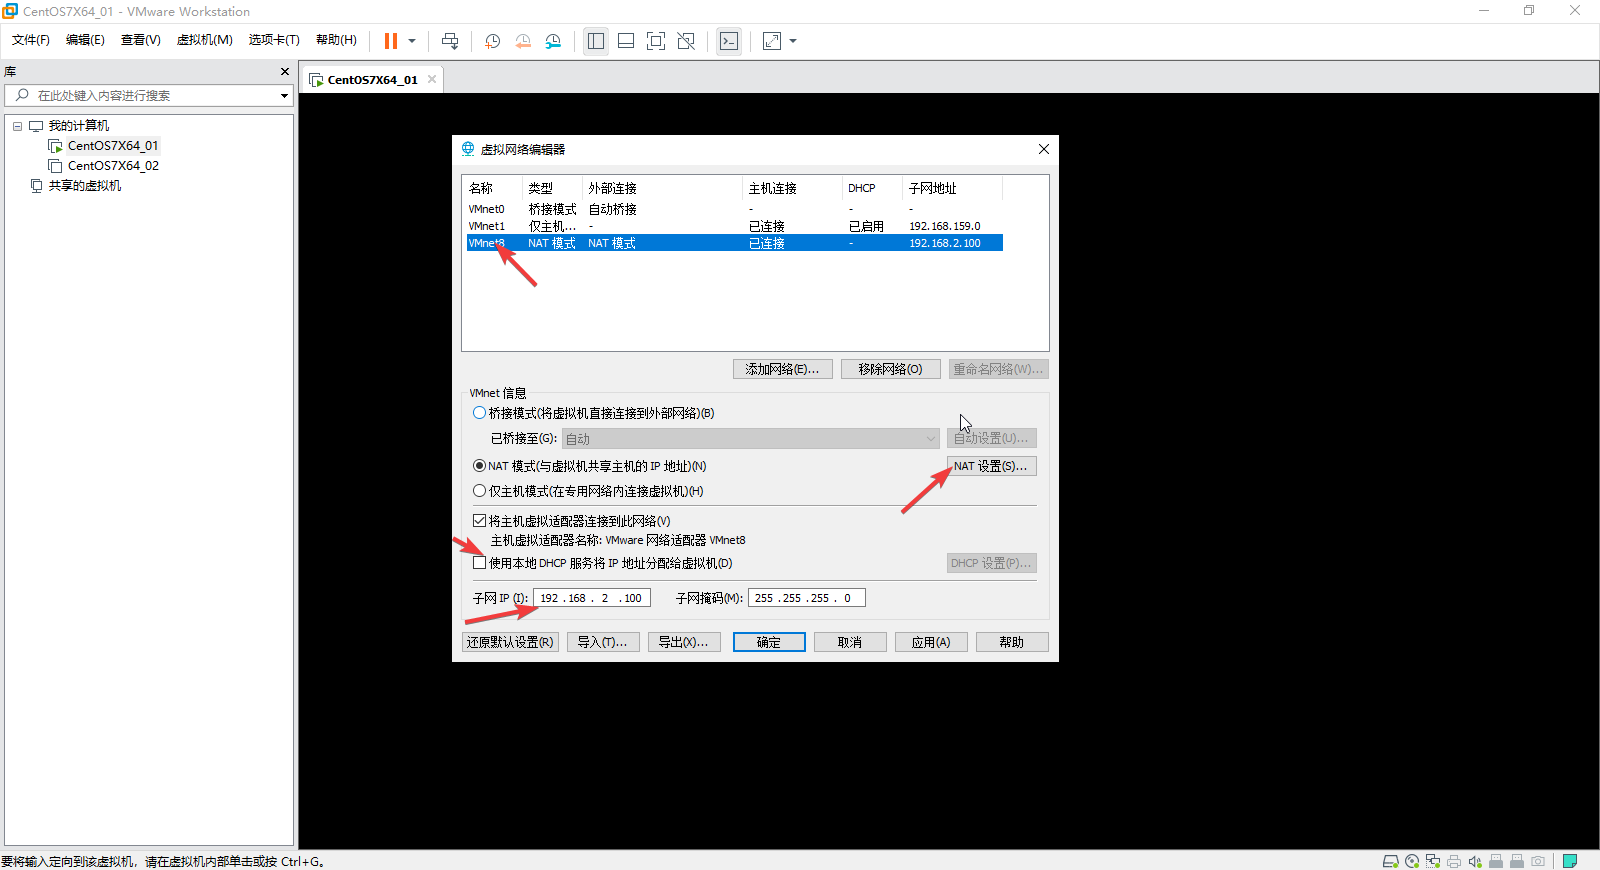
Task: Open the snapshot manager icon
Action: 553,41
